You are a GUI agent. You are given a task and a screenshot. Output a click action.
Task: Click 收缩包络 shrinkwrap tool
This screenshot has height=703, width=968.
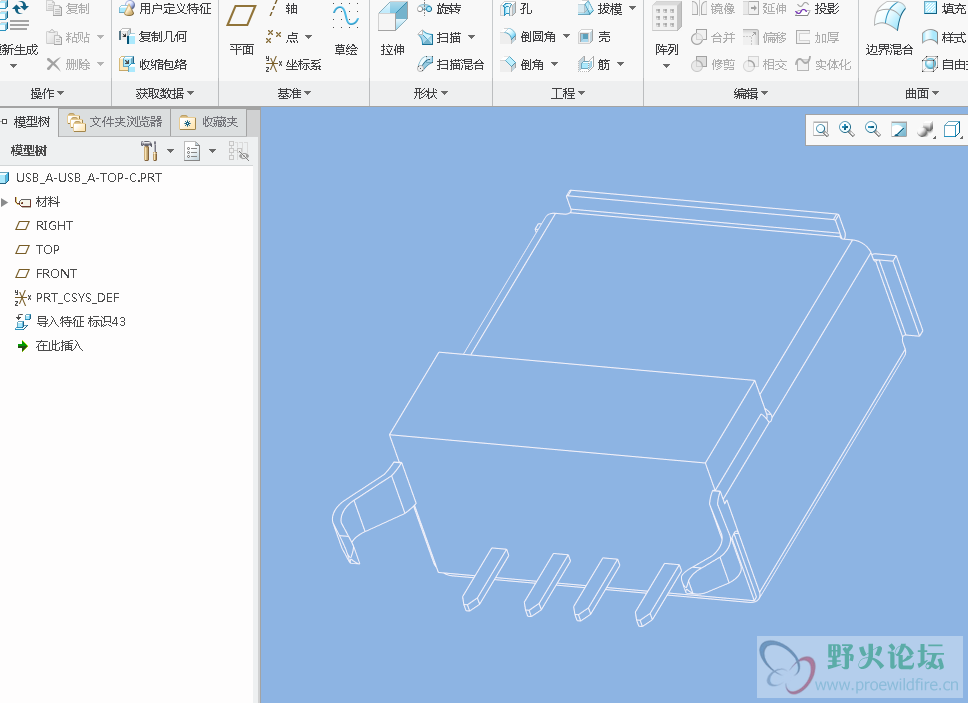pyautogui.click(x=153, y=64)
